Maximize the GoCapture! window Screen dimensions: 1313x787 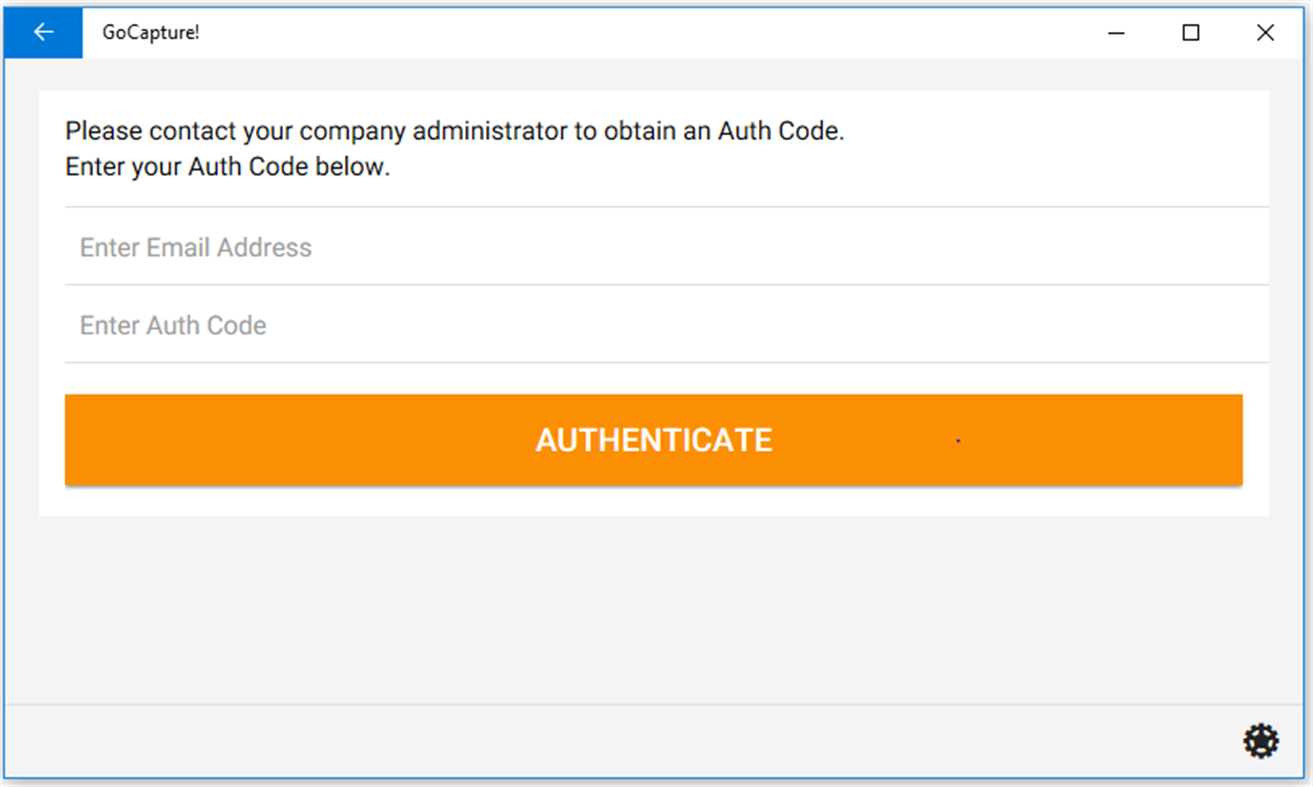(x=1190, y=32)
